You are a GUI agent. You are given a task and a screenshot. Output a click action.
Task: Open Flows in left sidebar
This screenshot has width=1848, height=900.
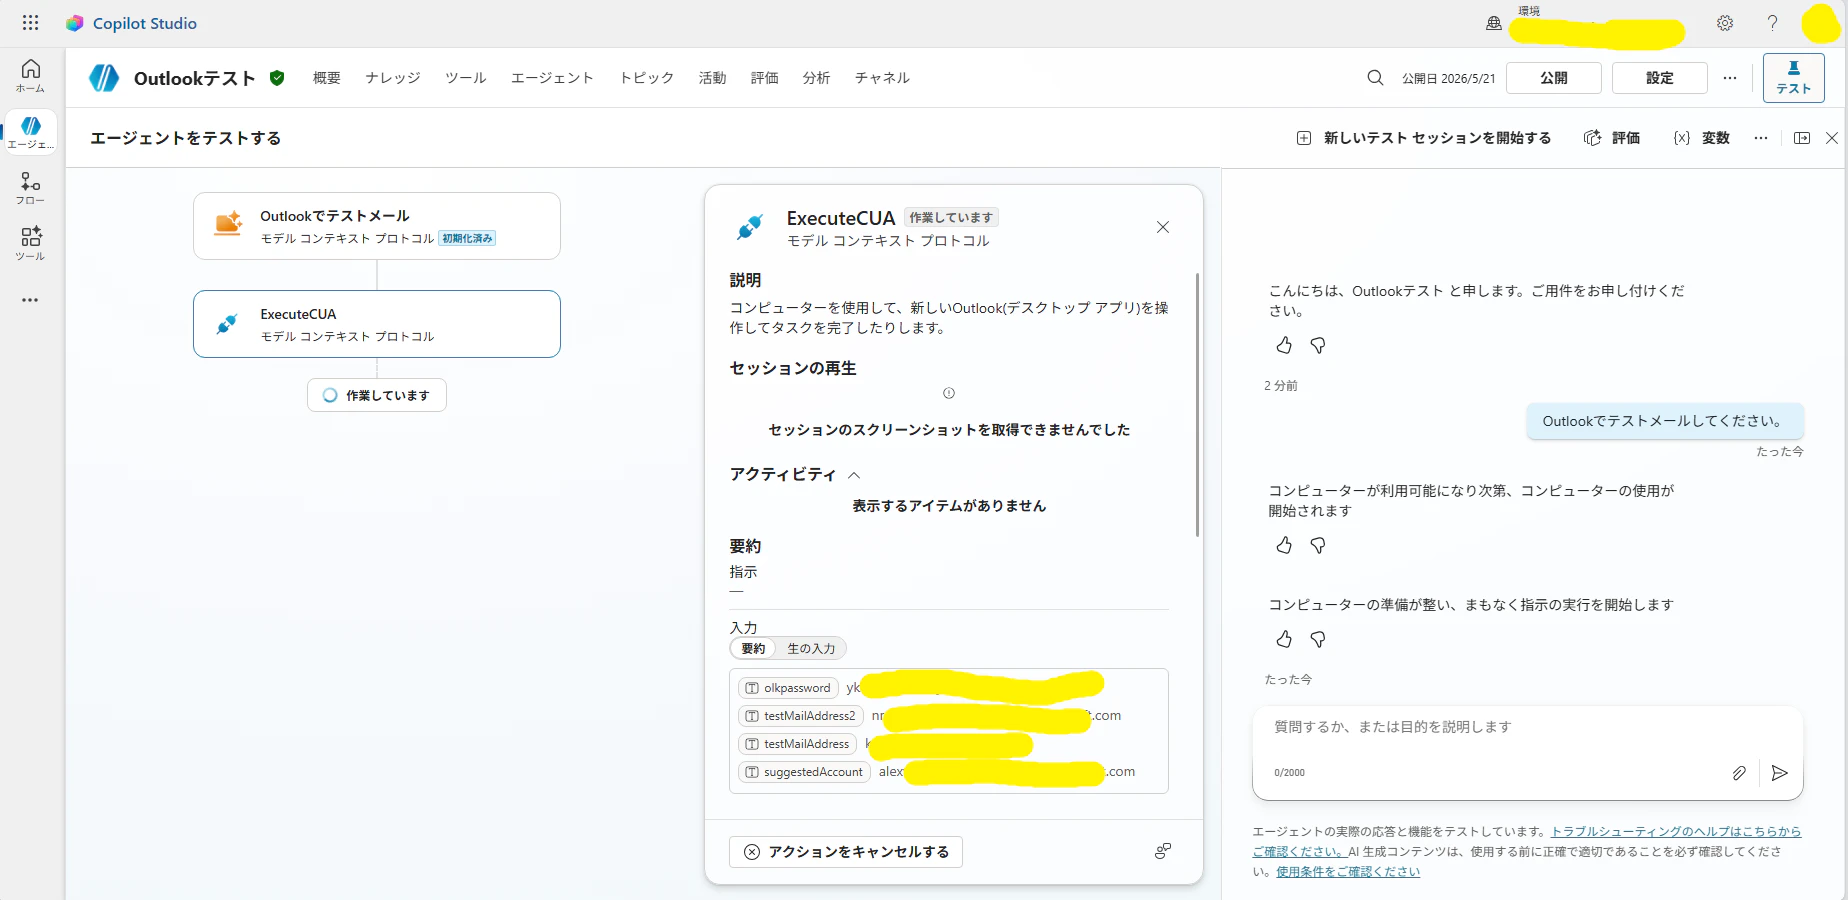pyautogui.click(x=31, y=188)
